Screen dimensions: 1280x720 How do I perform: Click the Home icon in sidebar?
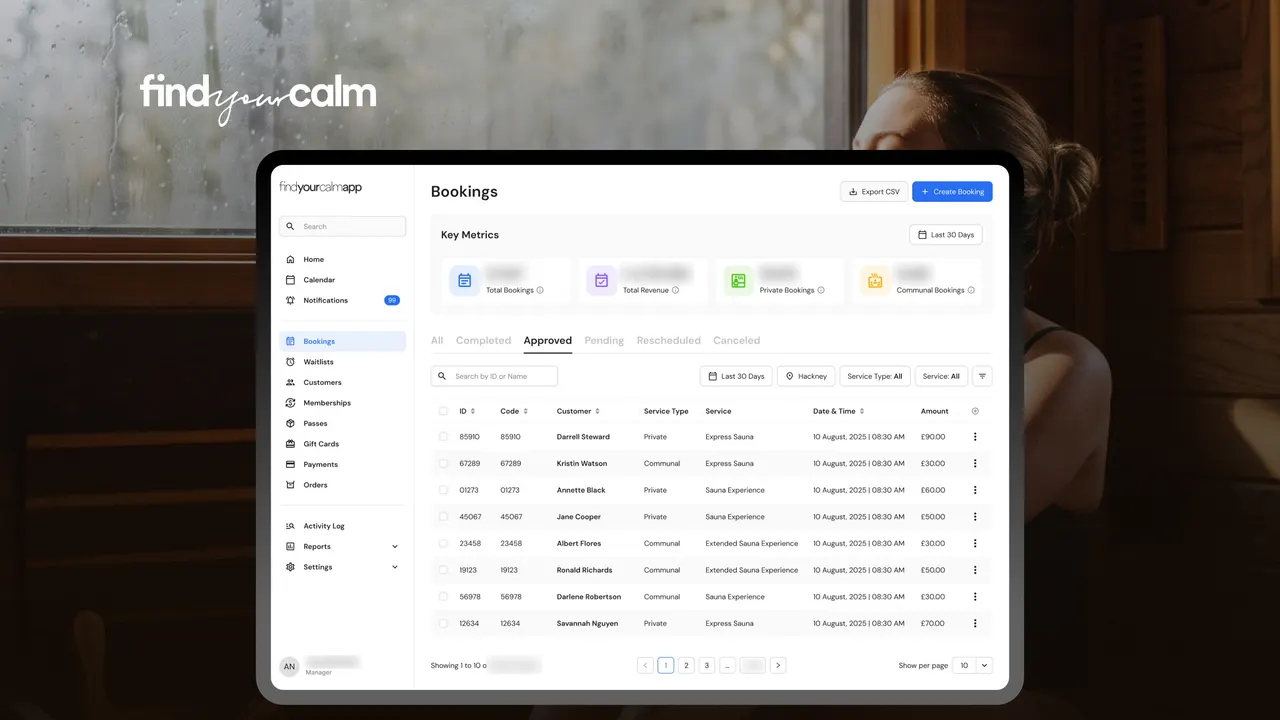tap(290, 259)
